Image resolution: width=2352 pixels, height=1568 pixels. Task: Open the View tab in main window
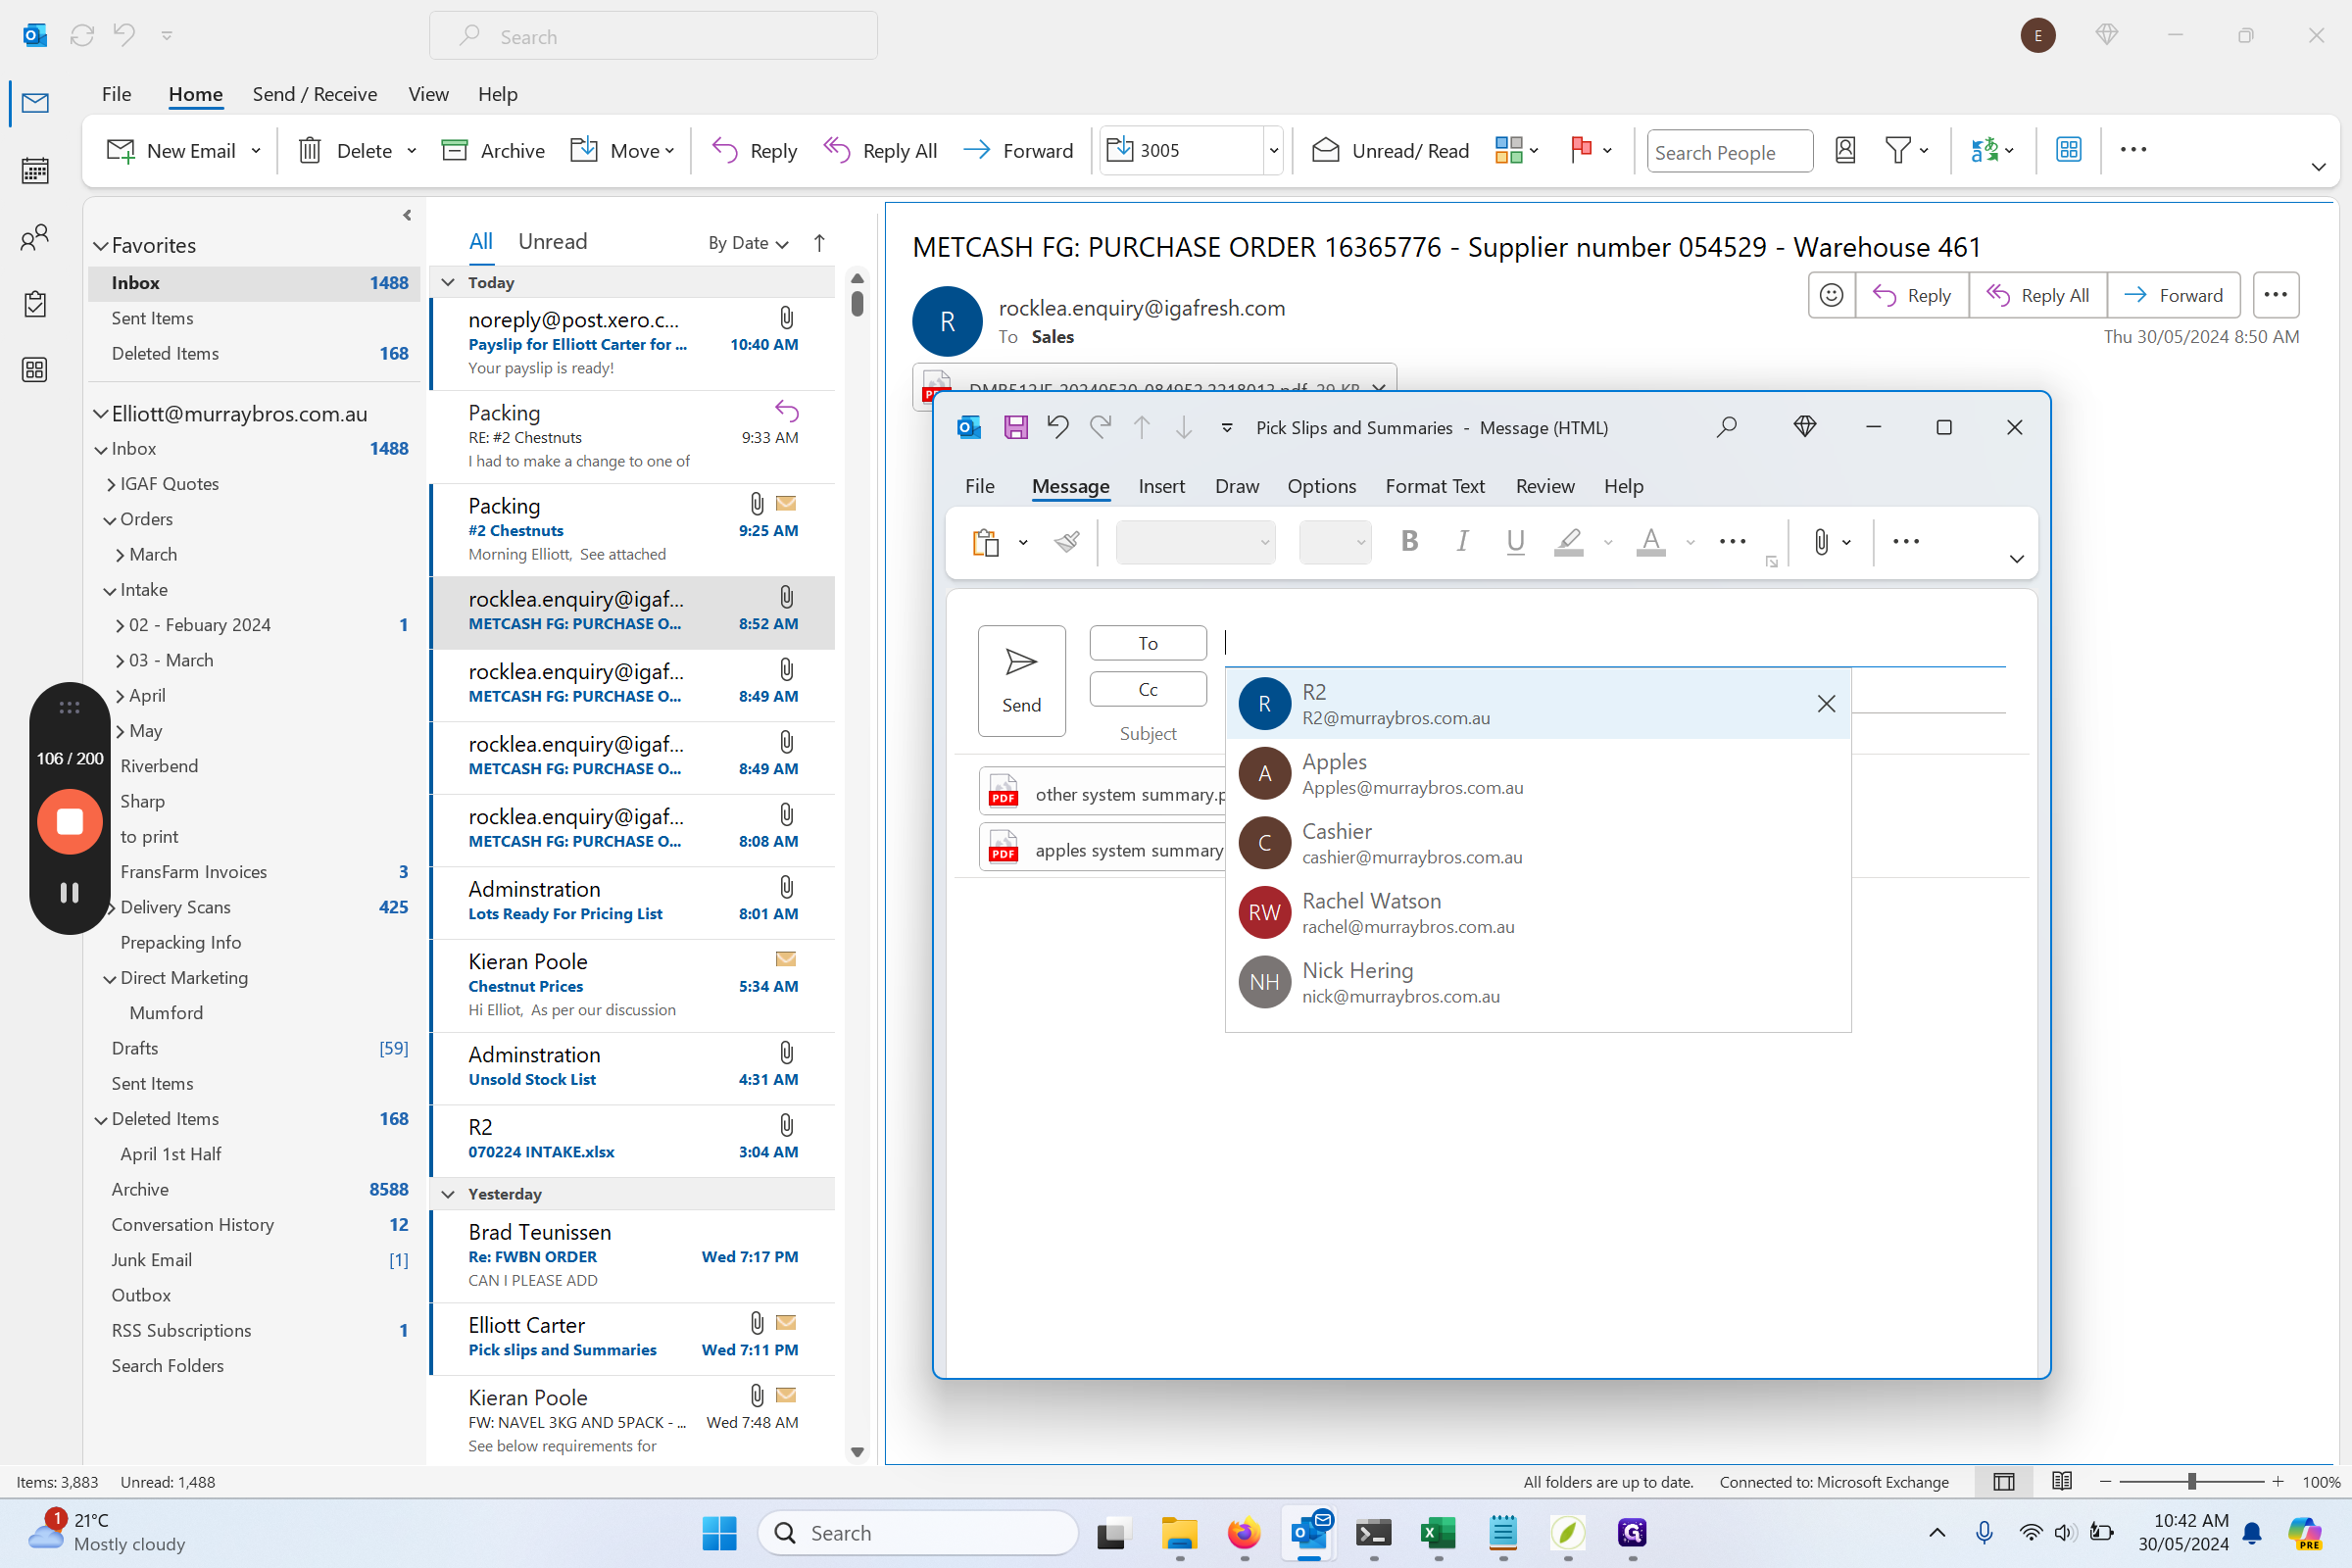pyautogui.click(x=428, y=94)
